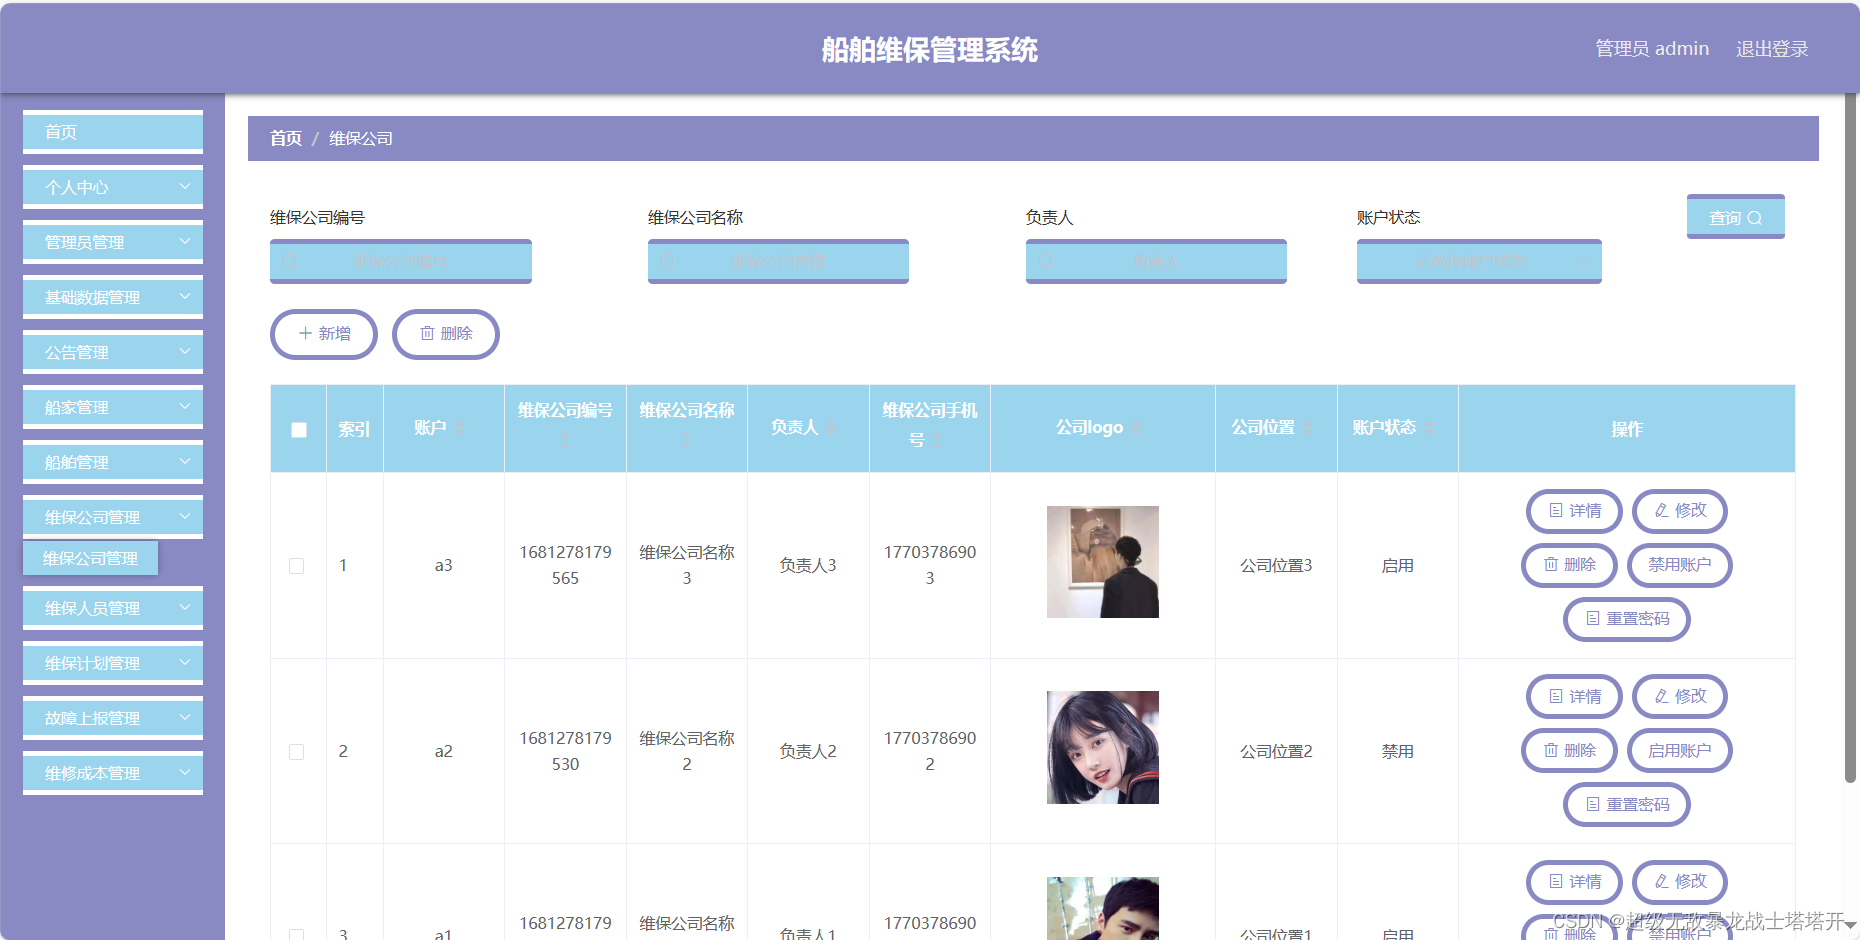Expand the 基础数据管理 sidebar menu

coord(113,297)
